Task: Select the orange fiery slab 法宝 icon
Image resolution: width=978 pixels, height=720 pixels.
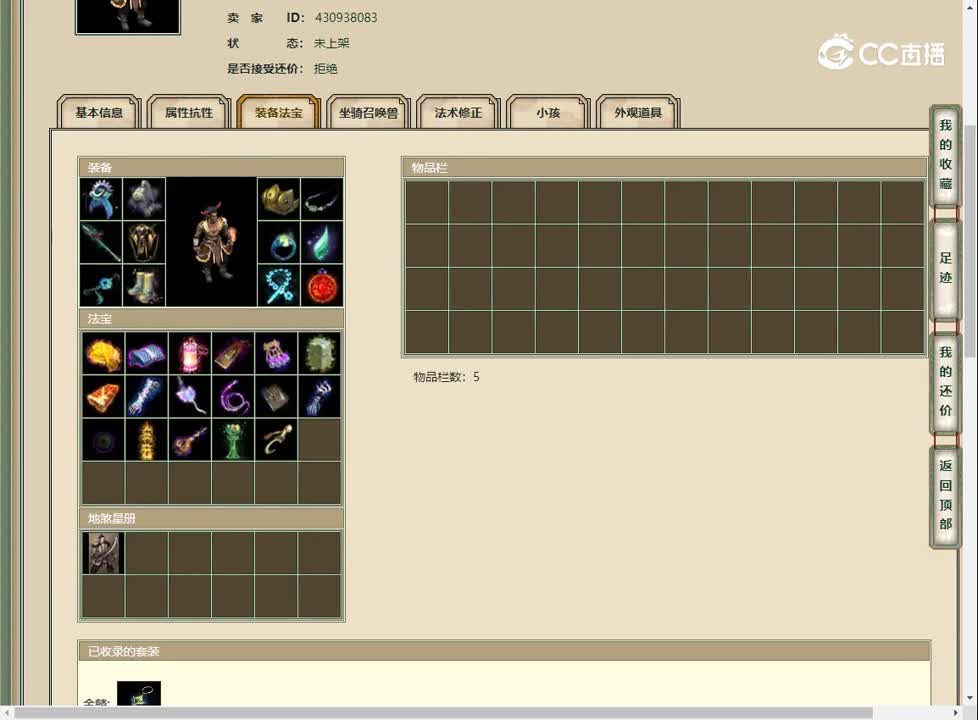Action: click(x=104, y=396)
